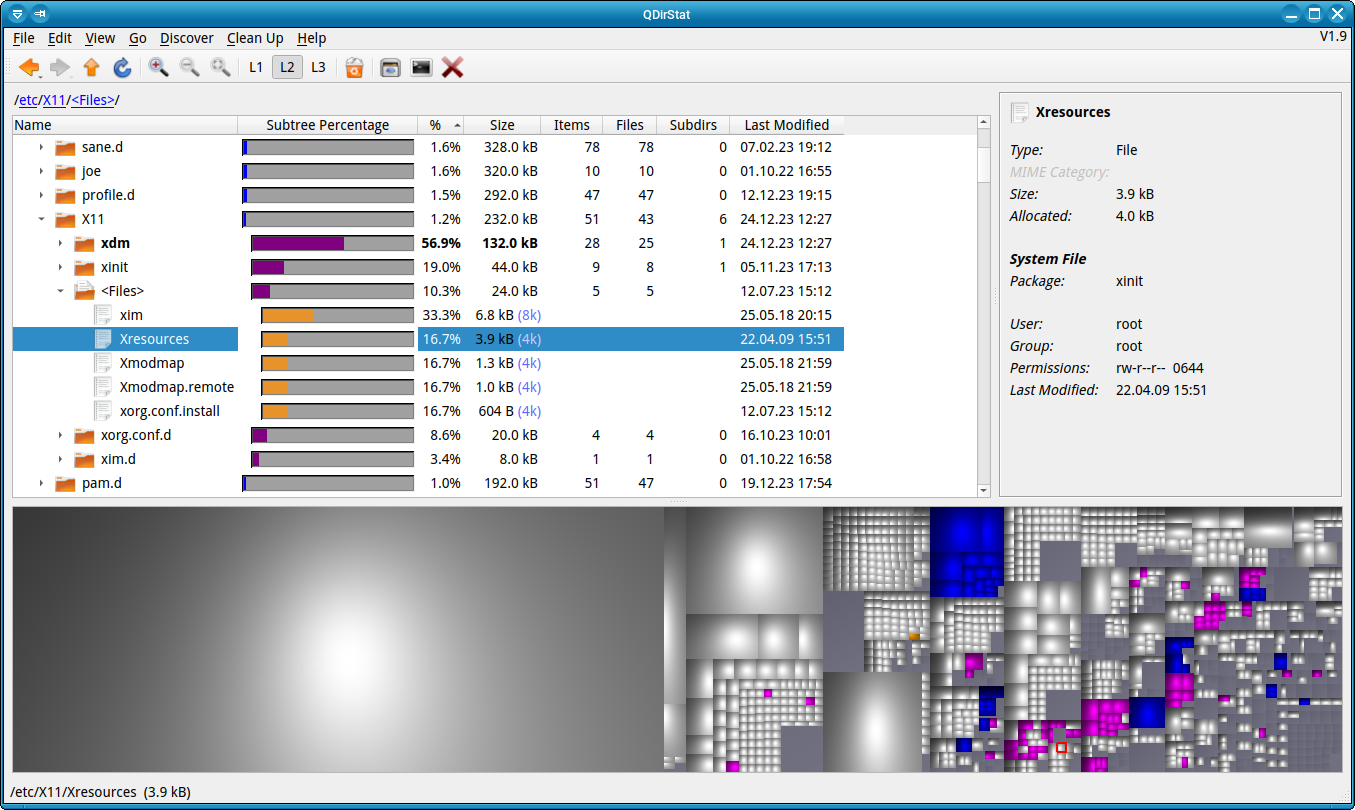Sort by the Items column header
Screen dimensions: 1355x810
click(572, 125)
